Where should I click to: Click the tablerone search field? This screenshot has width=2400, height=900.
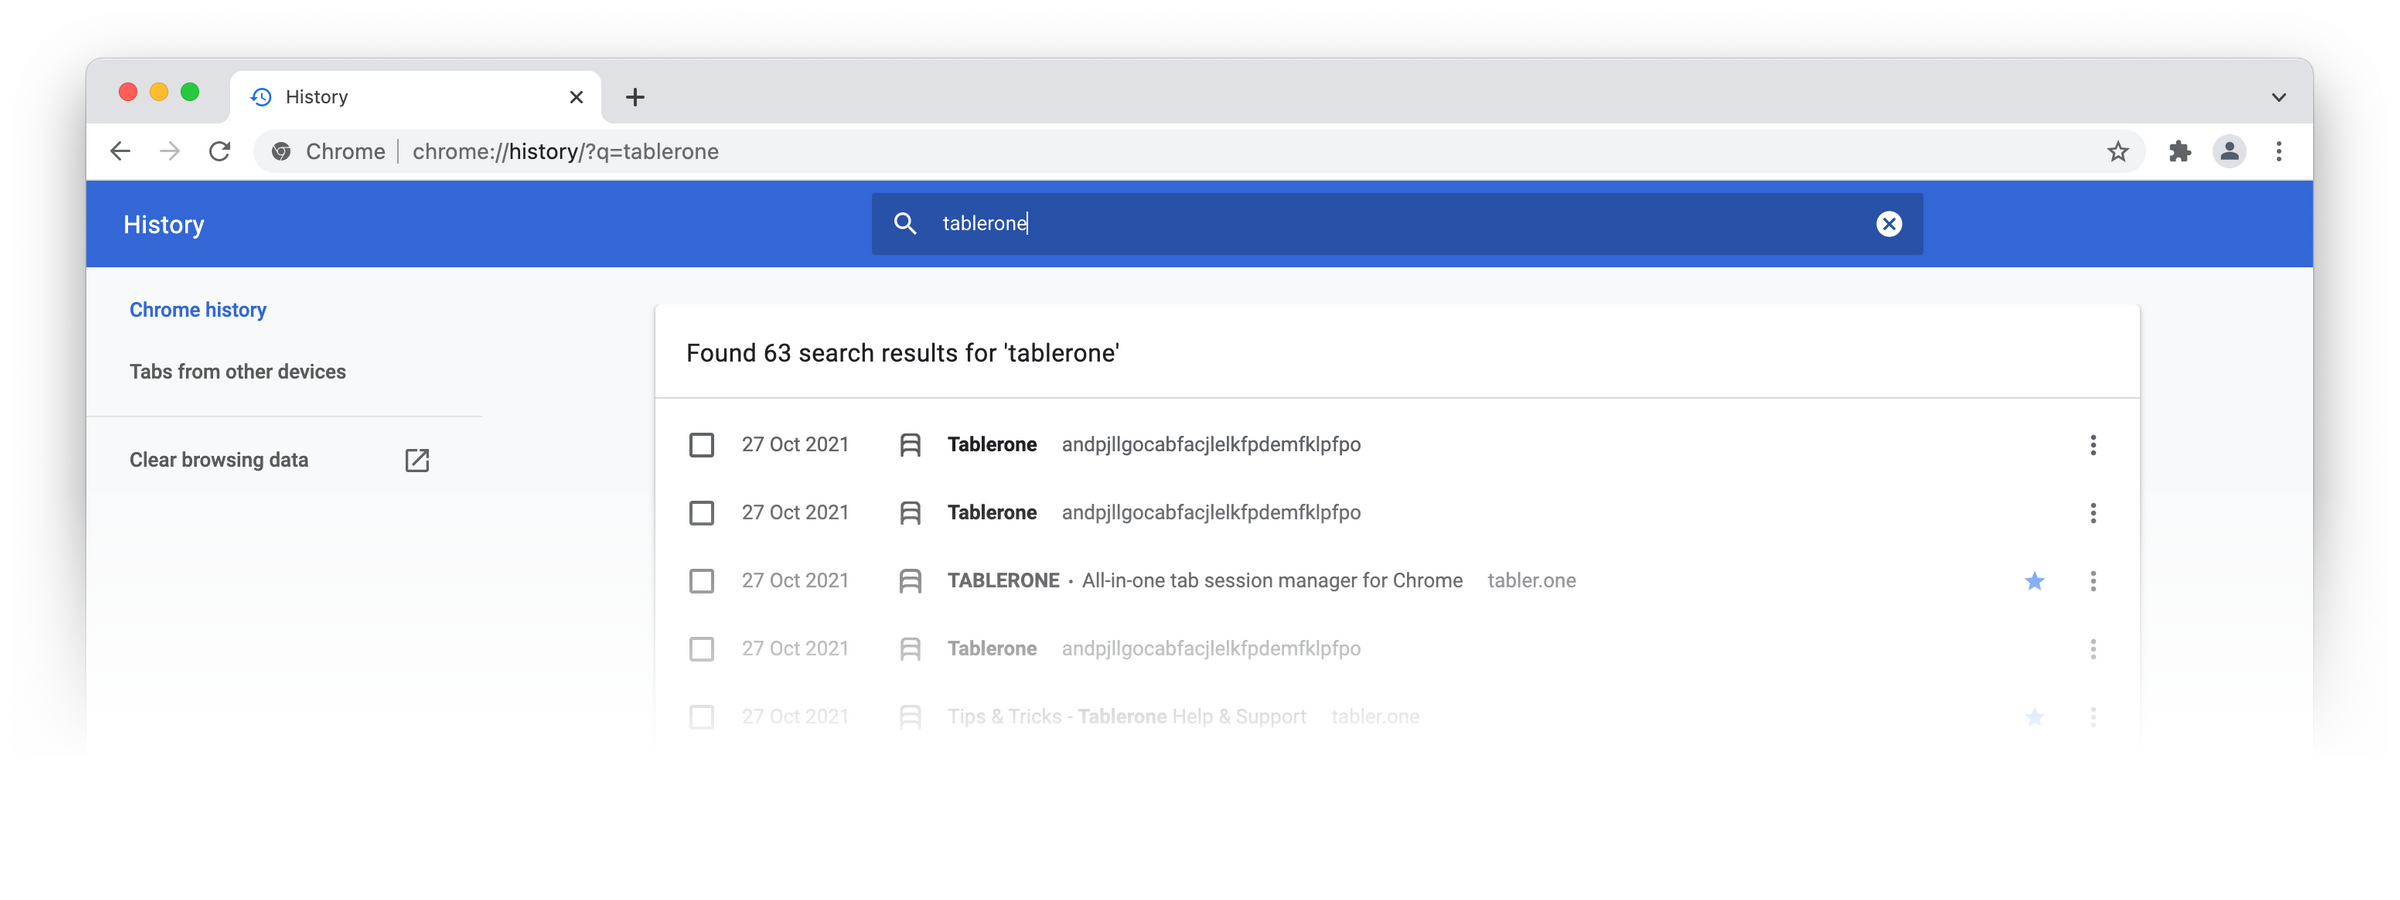[1397, 223]
